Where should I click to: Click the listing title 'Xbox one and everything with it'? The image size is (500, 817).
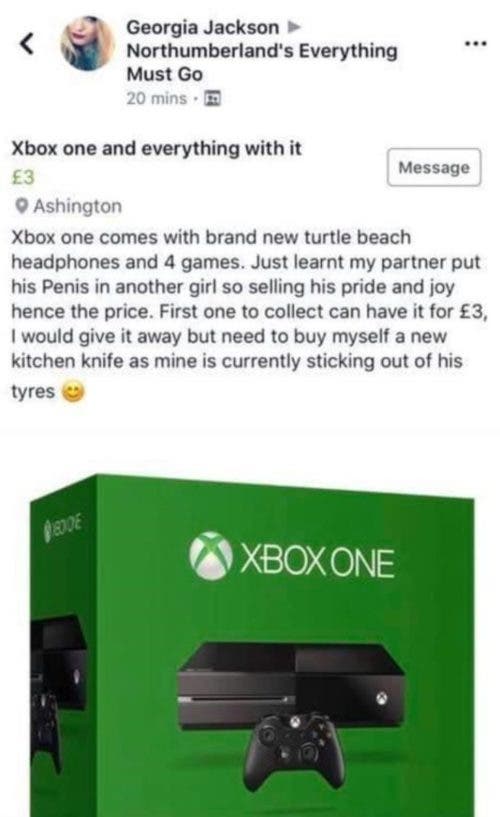coord(156,148)
